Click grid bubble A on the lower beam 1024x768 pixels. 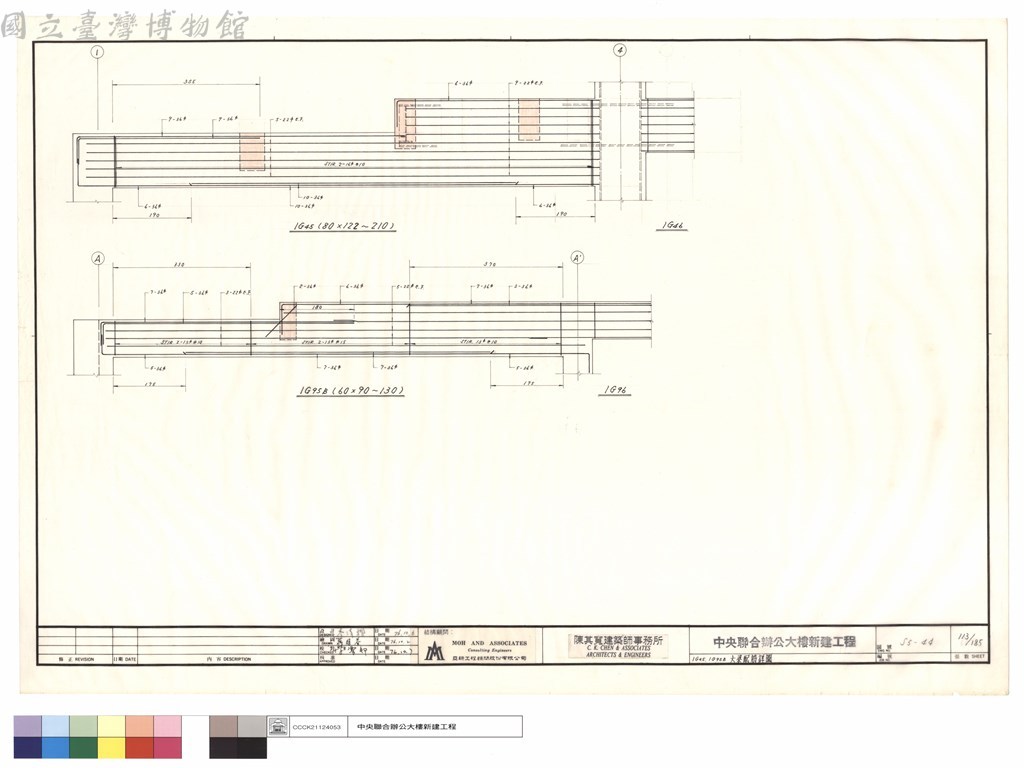tap(97, 259)
